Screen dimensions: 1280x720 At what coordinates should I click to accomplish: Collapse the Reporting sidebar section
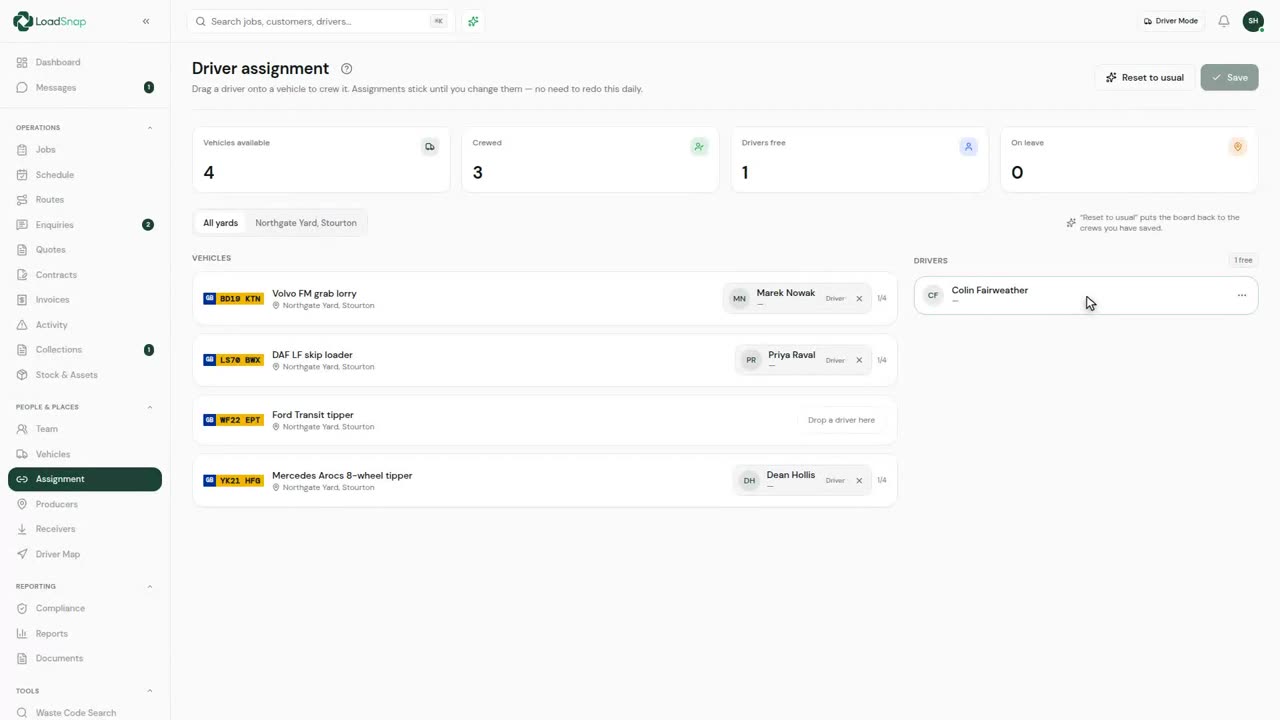click(x=150, y=586)
